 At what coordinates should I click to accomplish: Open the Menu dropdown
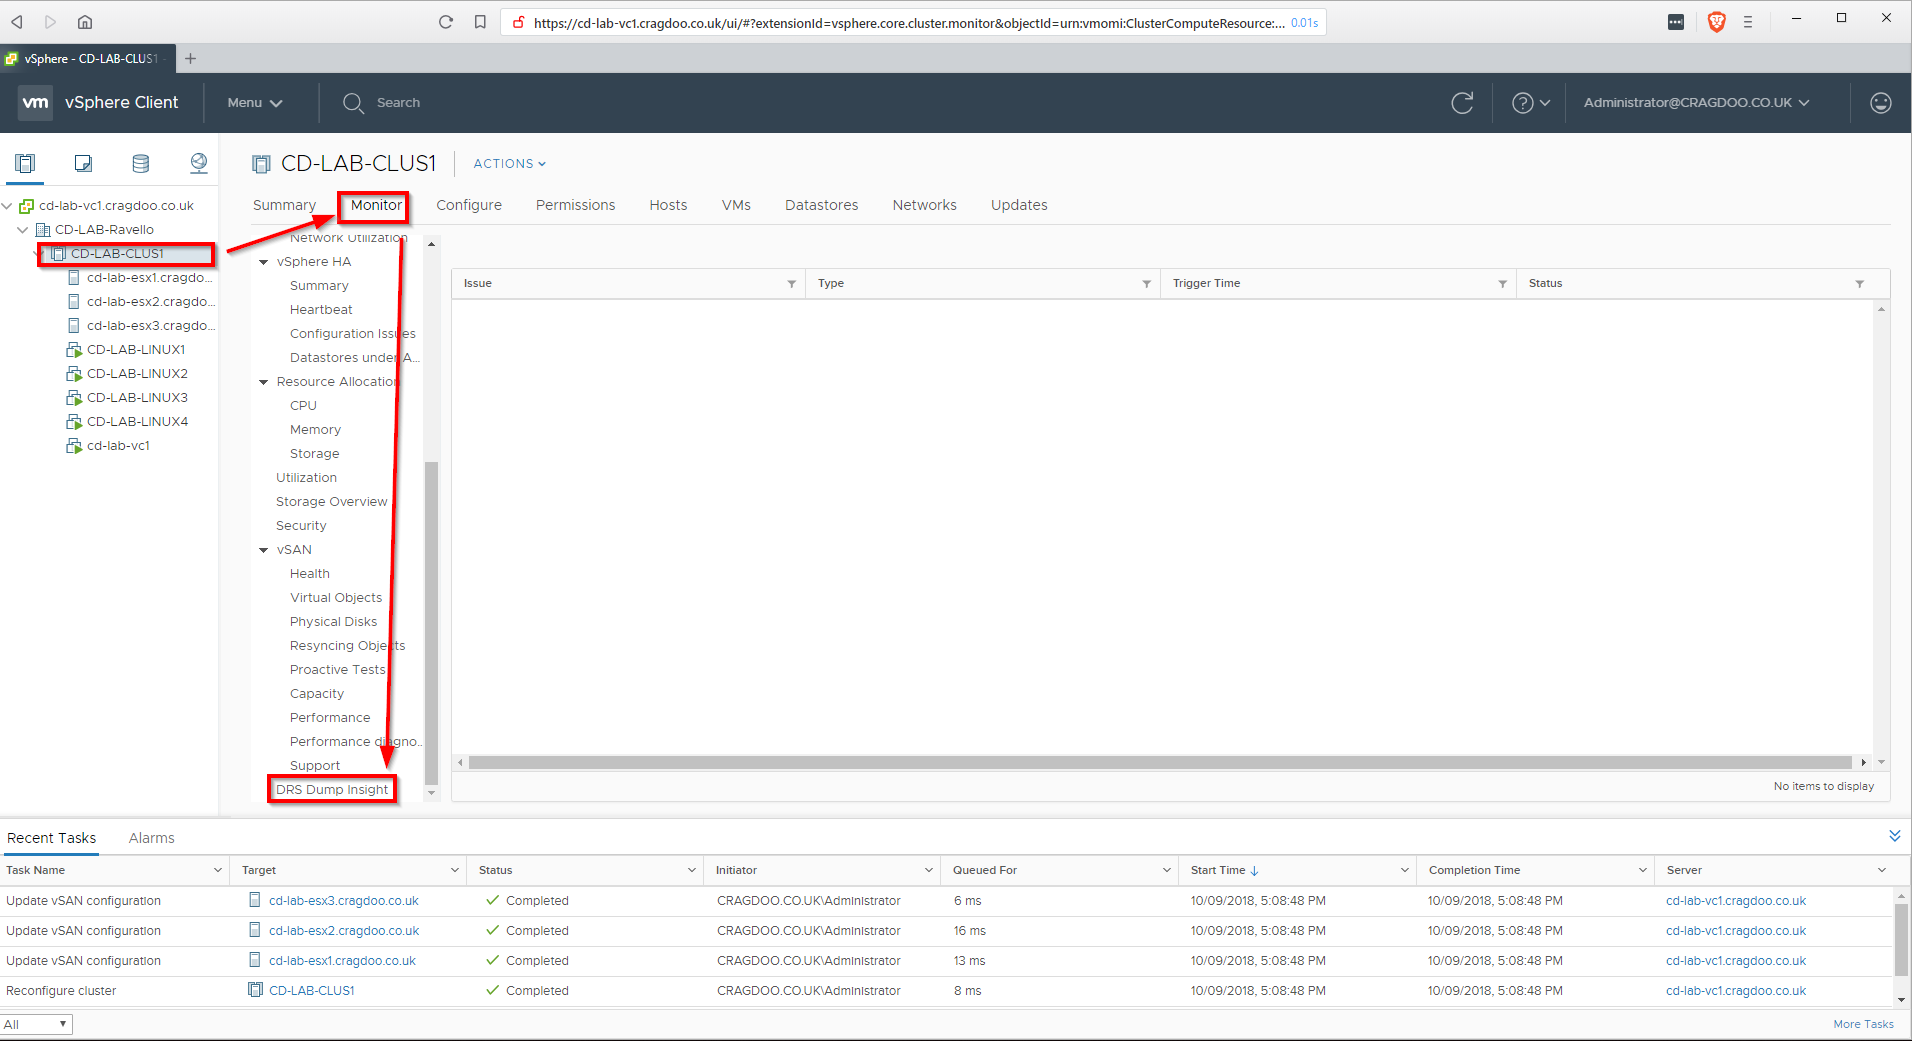(x=255, y=103)
